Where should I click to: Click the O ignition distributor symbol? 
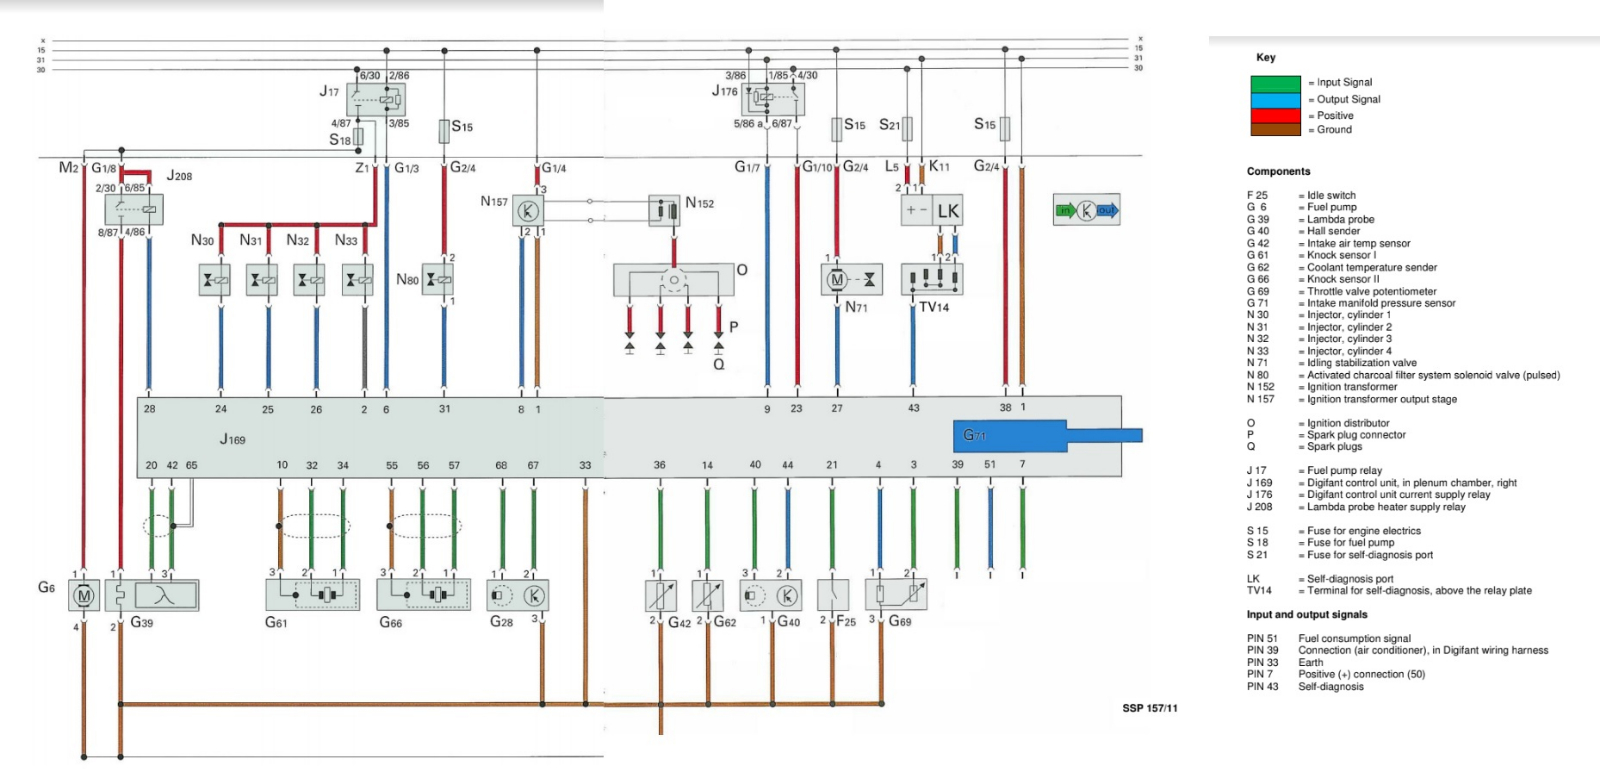(x=674, y=280)
